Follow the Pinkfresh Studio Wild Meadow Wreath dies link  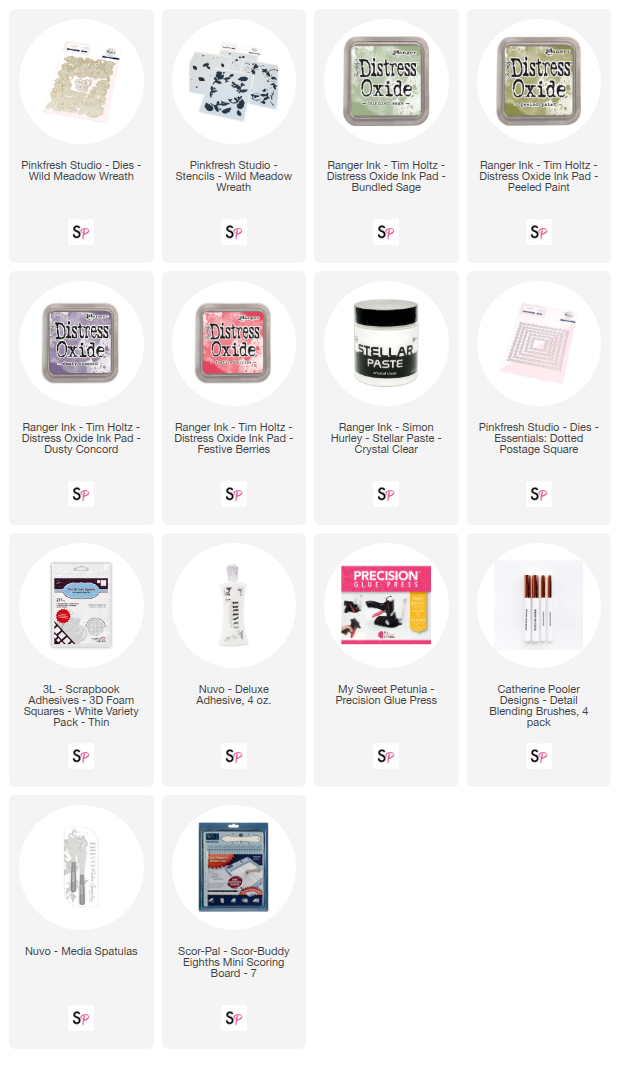(81, 171)
